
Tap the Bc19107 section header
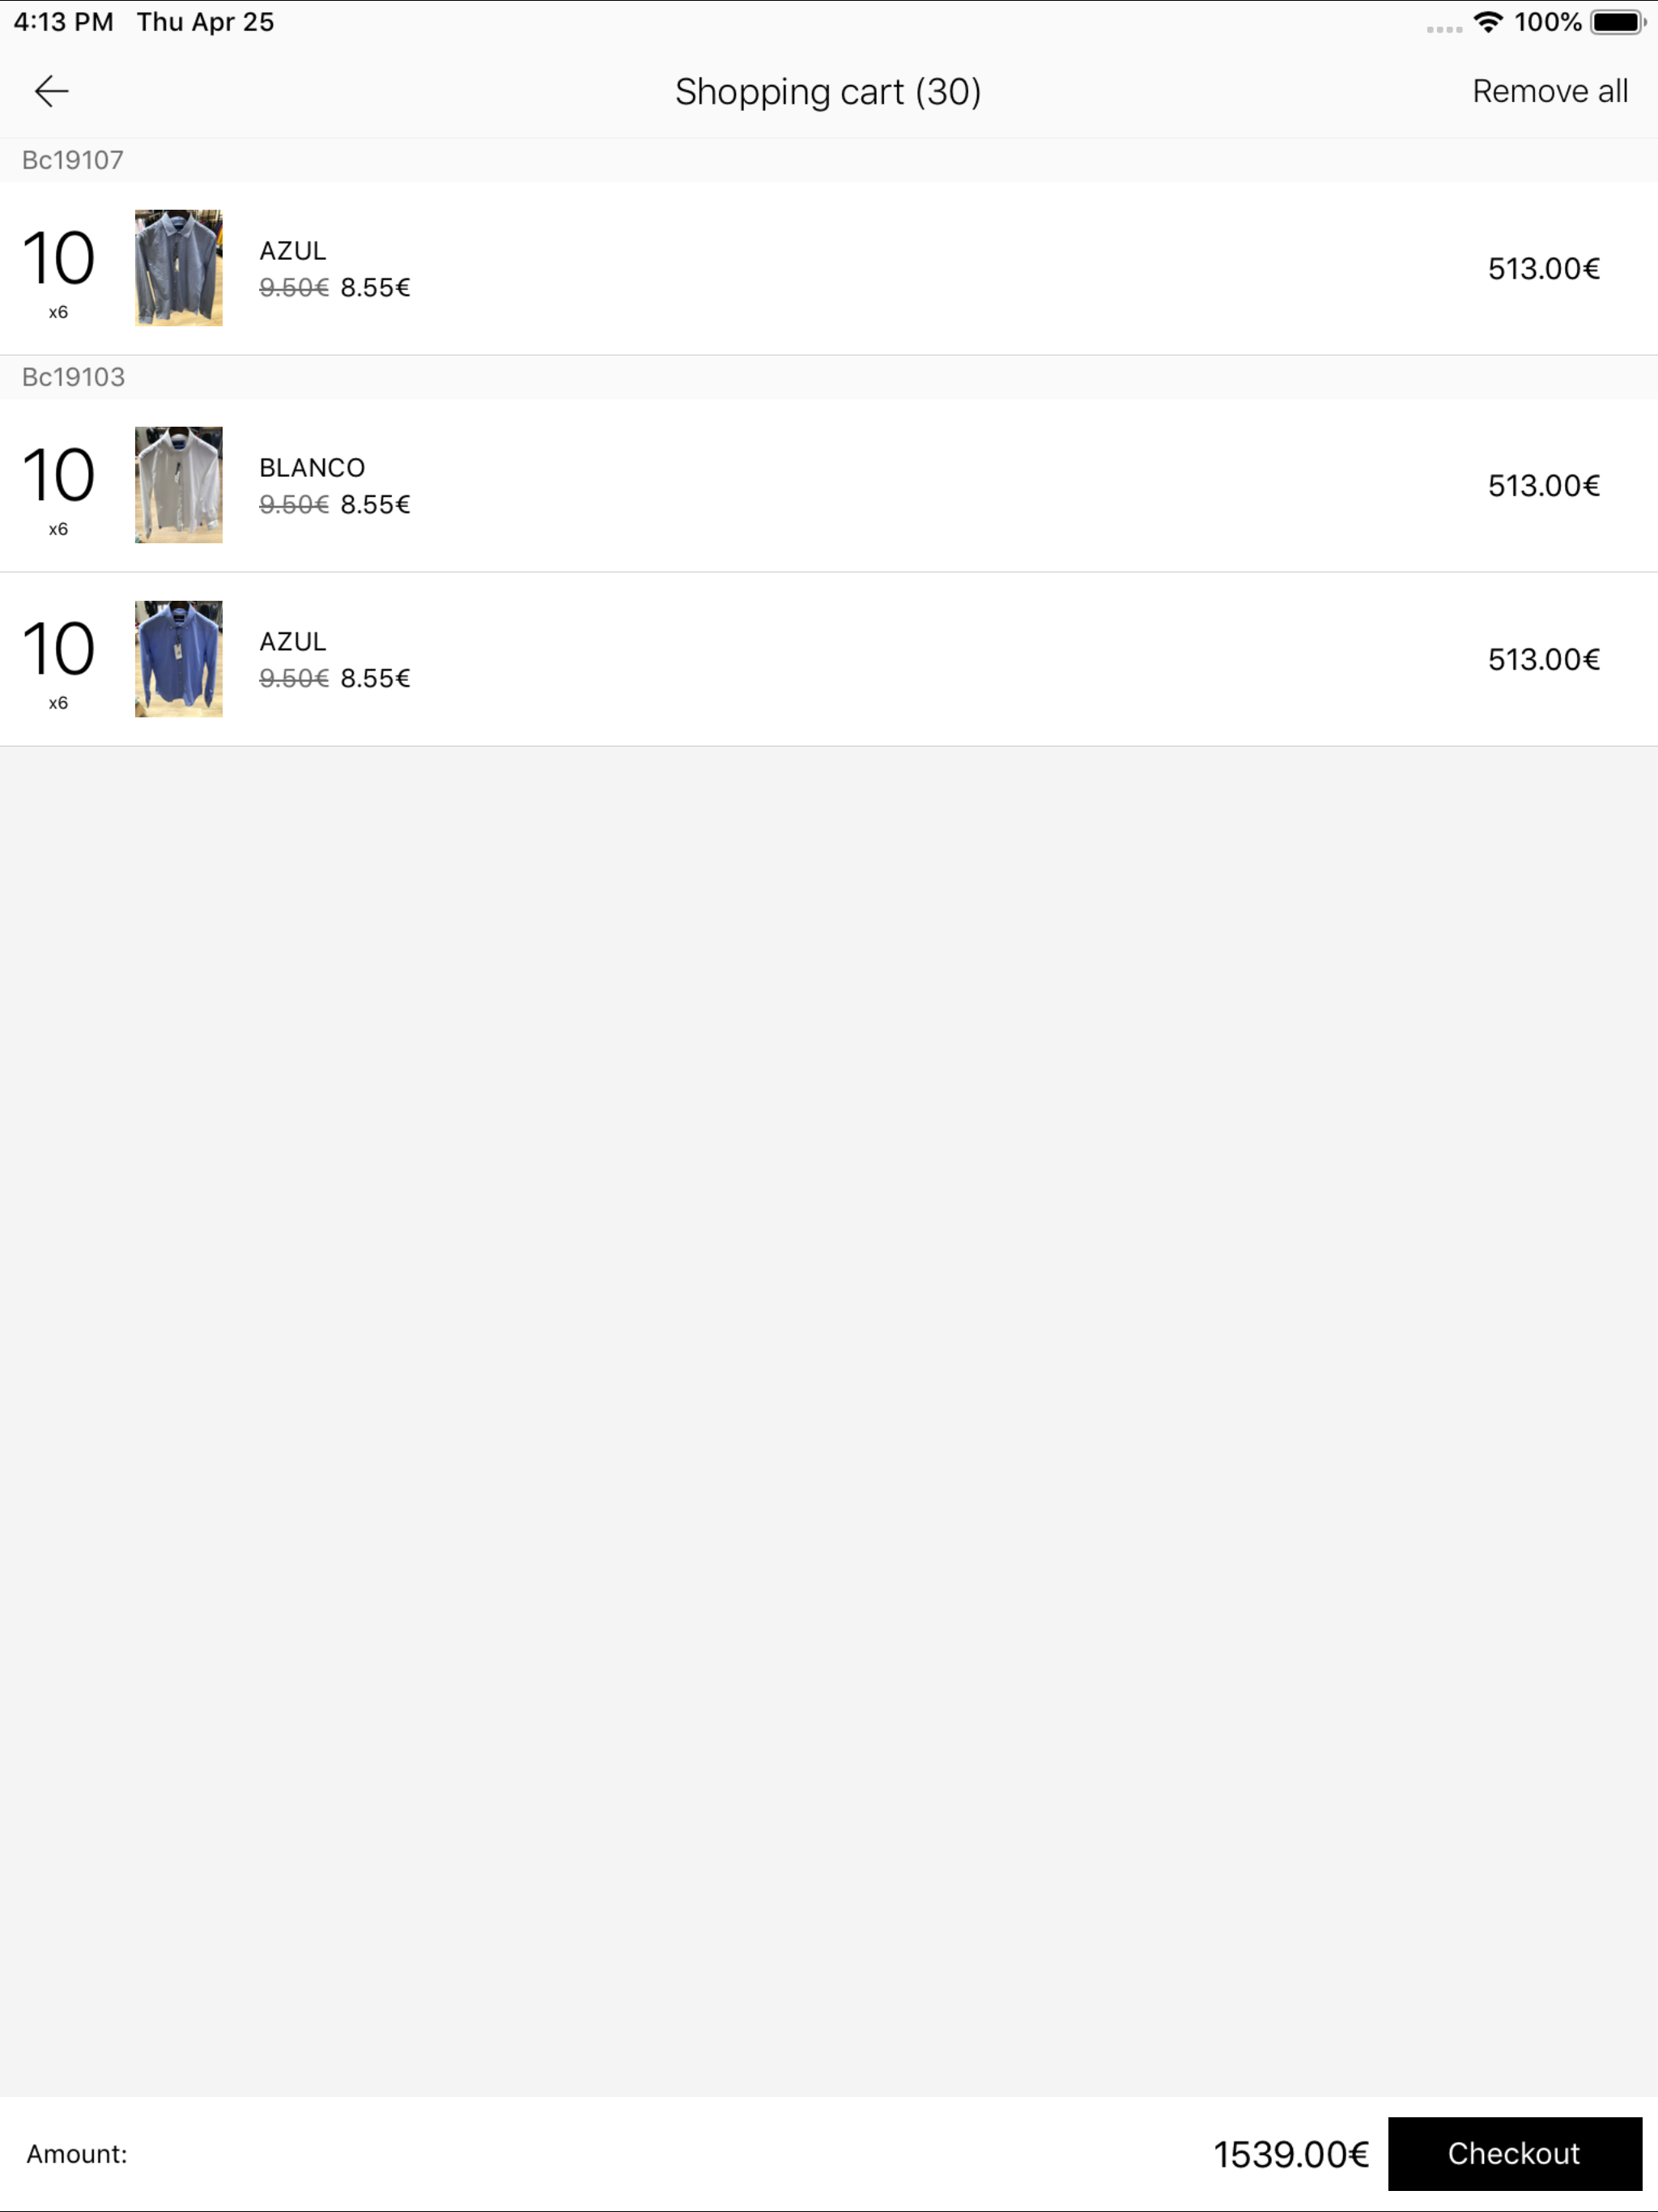[x=829, y=160]
